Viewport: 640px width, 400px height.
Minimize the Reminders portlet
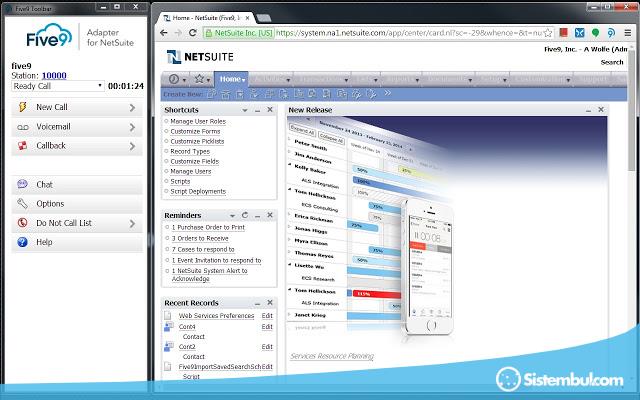click(258, 216)
